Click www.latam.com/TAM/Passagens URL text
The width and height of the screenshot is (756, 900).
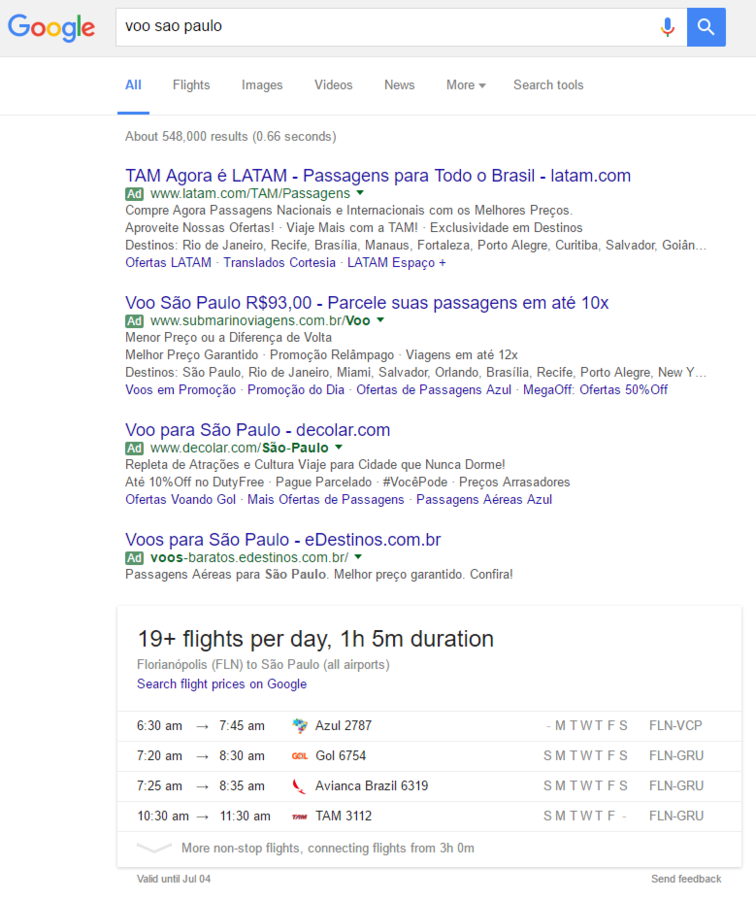tap(250, 193)
